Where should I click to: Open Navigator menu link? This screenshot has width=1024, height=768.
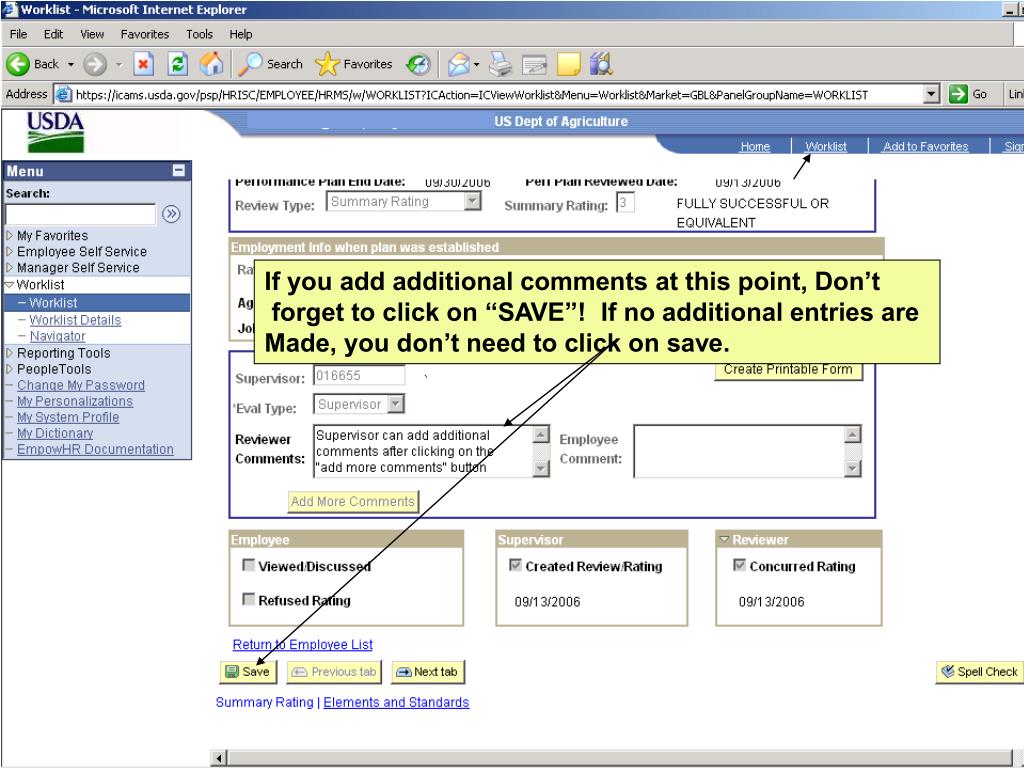(x=57, y=336)
